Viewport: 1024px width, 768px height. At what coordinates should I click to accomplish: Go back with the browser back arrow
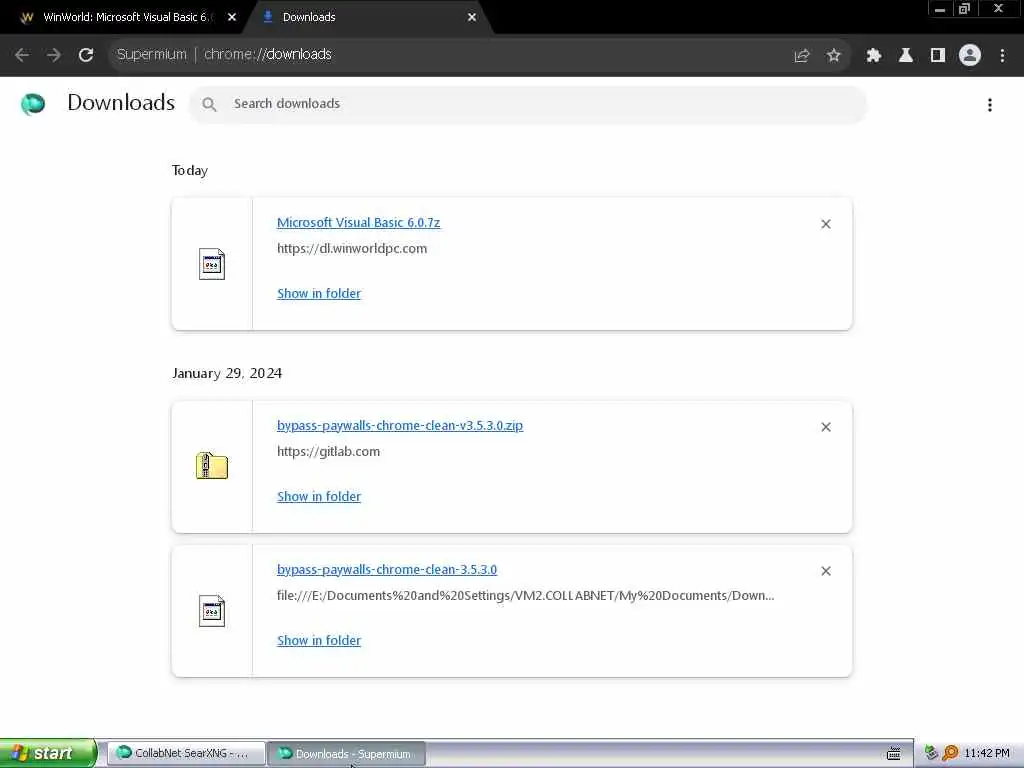(x=22, y=55)
